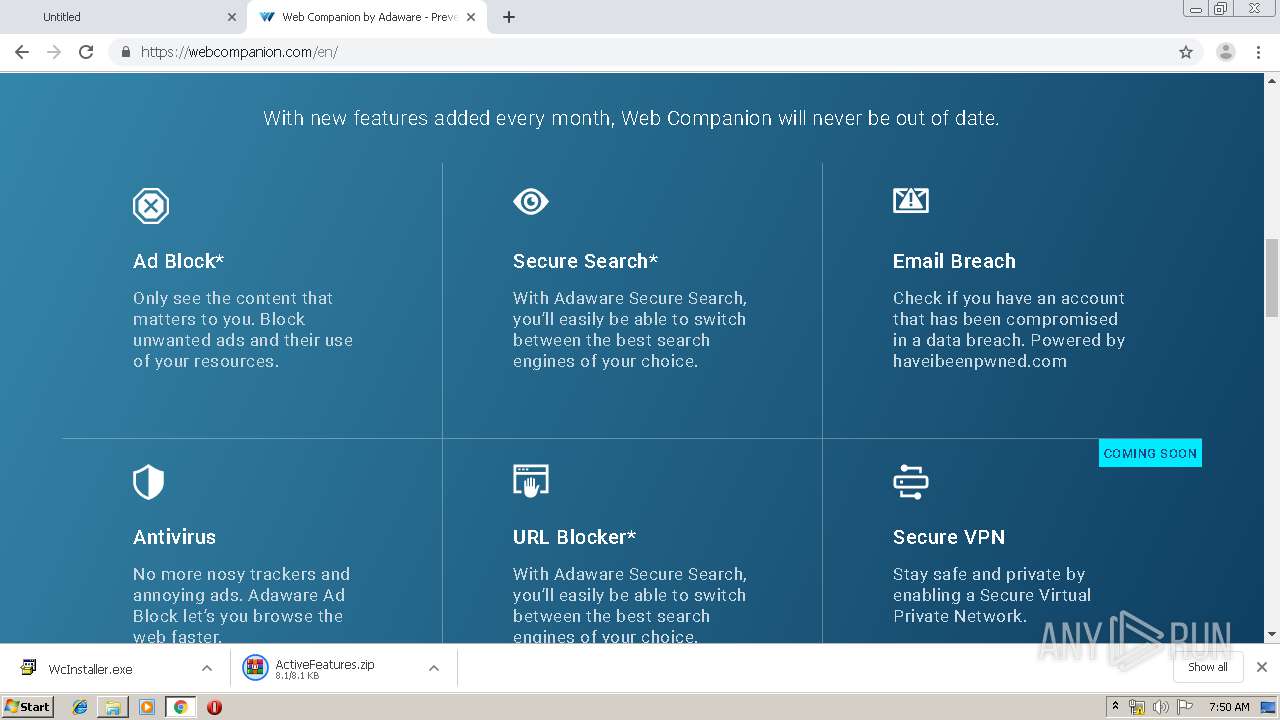Open the Chrome three-dot menu
The image size is (1280, 720).
coord(1258,52)
